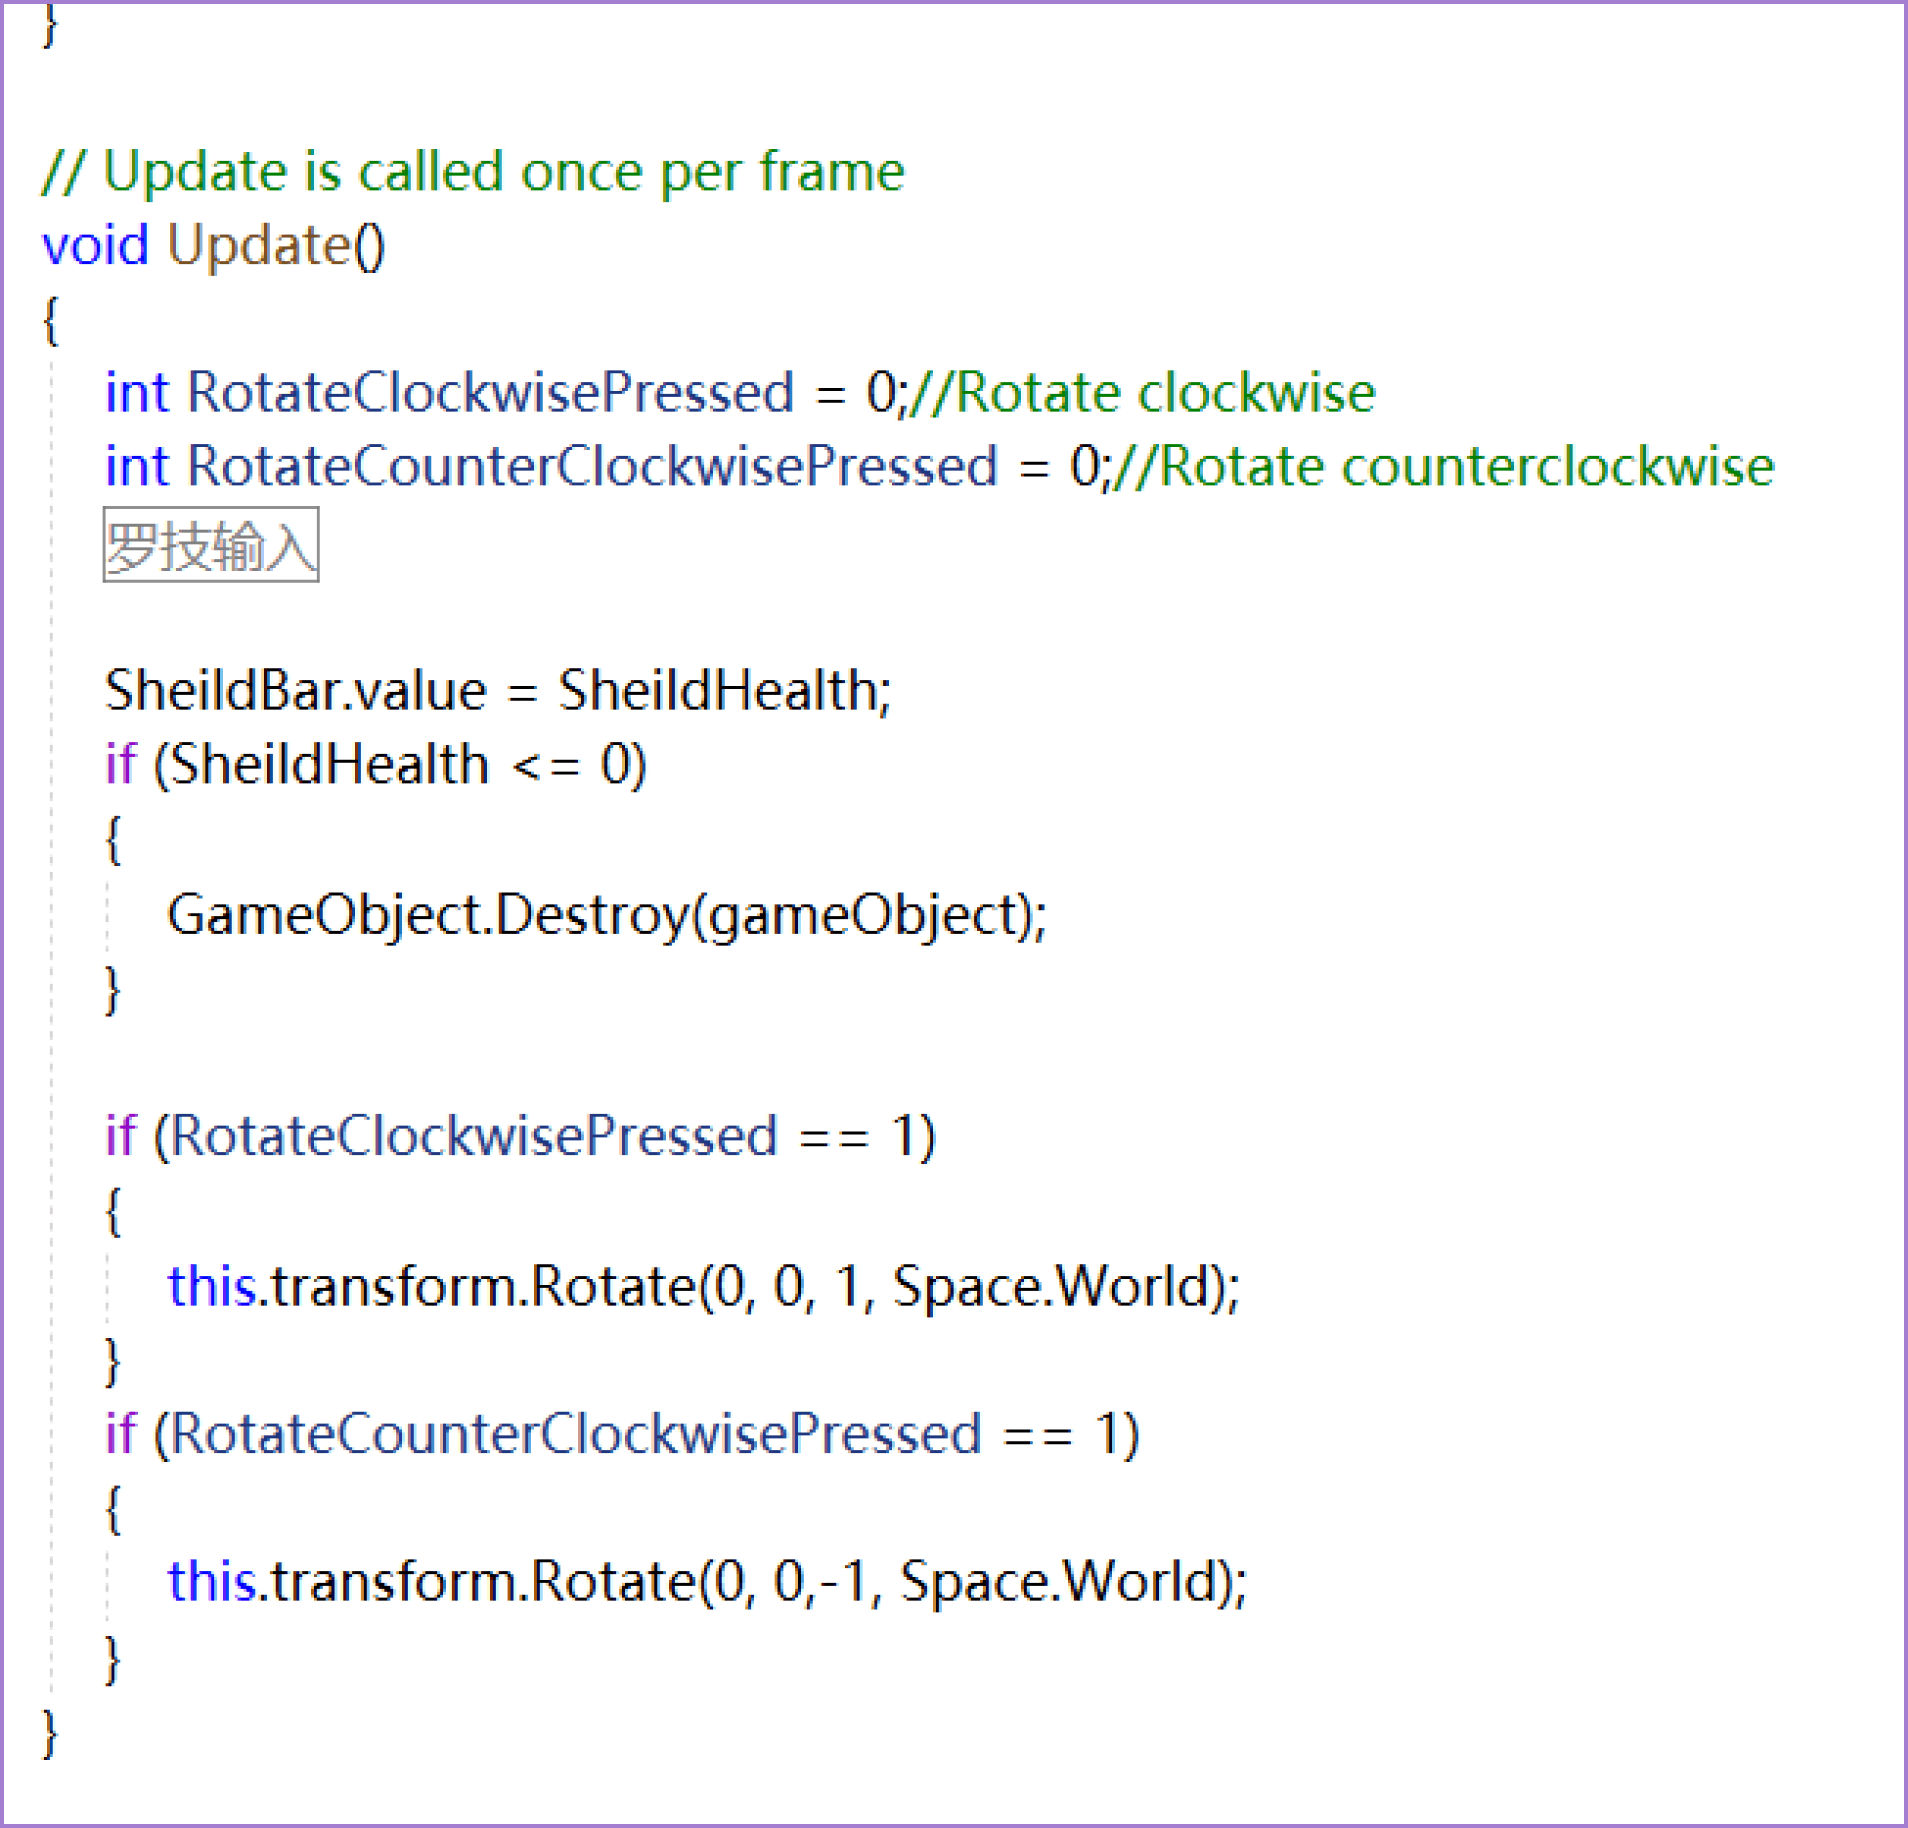Click transform.Rotate(0, 0, 1, Space.World) line

[x=704, y=1286]
